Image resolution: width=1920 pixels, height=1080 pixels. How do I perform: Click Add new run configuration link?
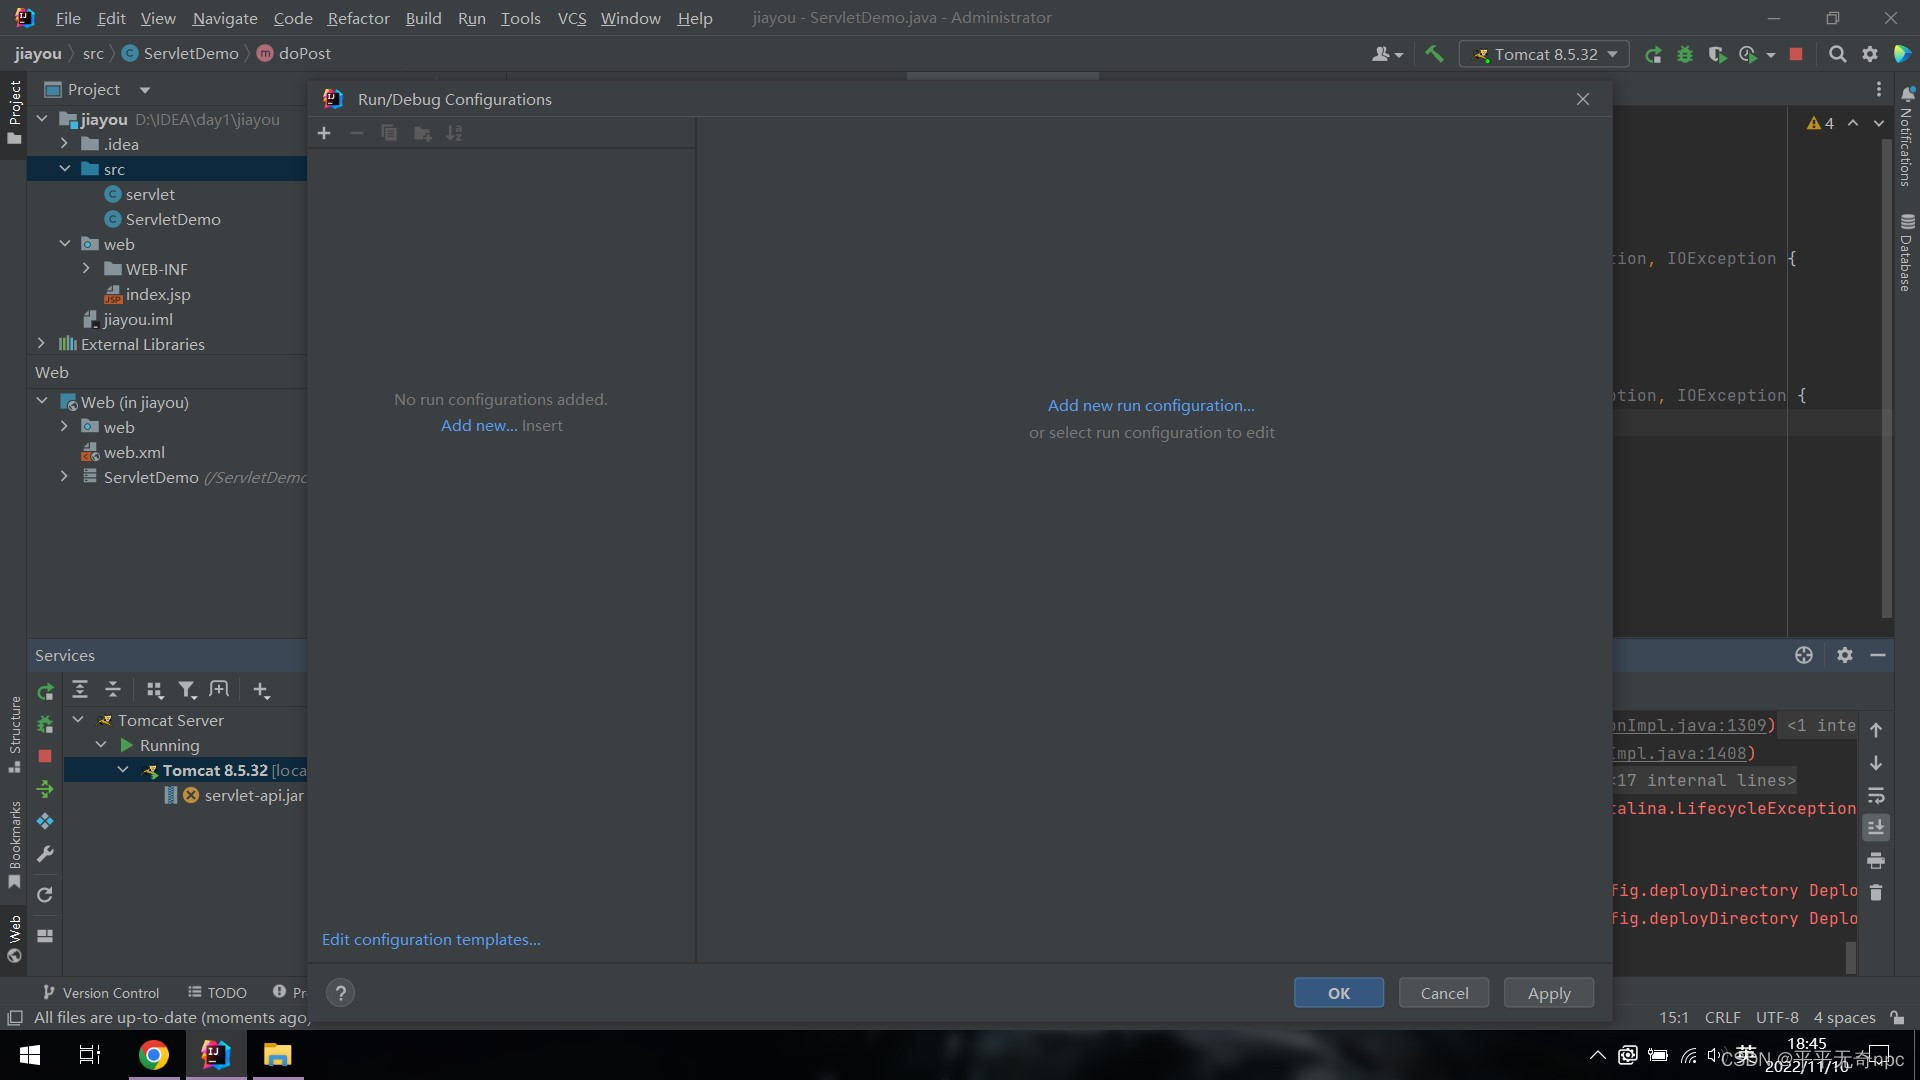pyautogui.click(x=1151, y=405)
